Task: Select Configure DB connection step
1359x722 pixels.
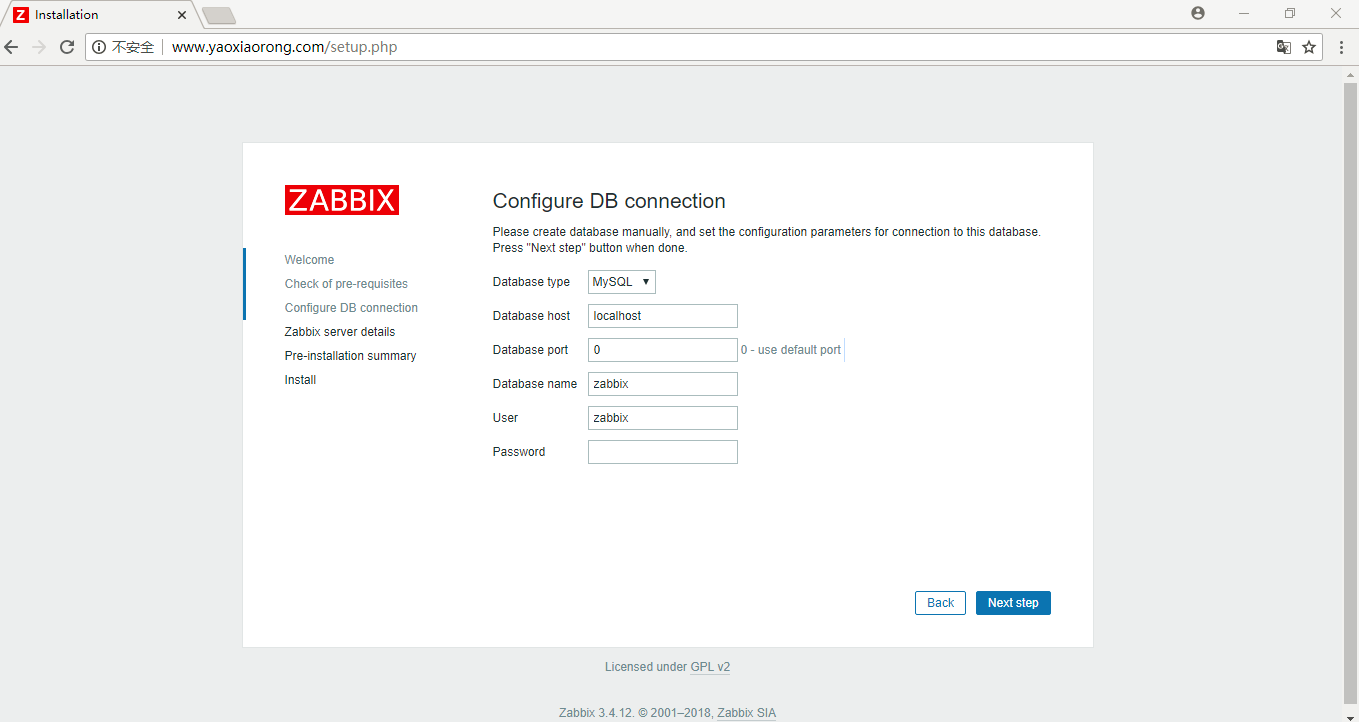Action: point(351,308)
